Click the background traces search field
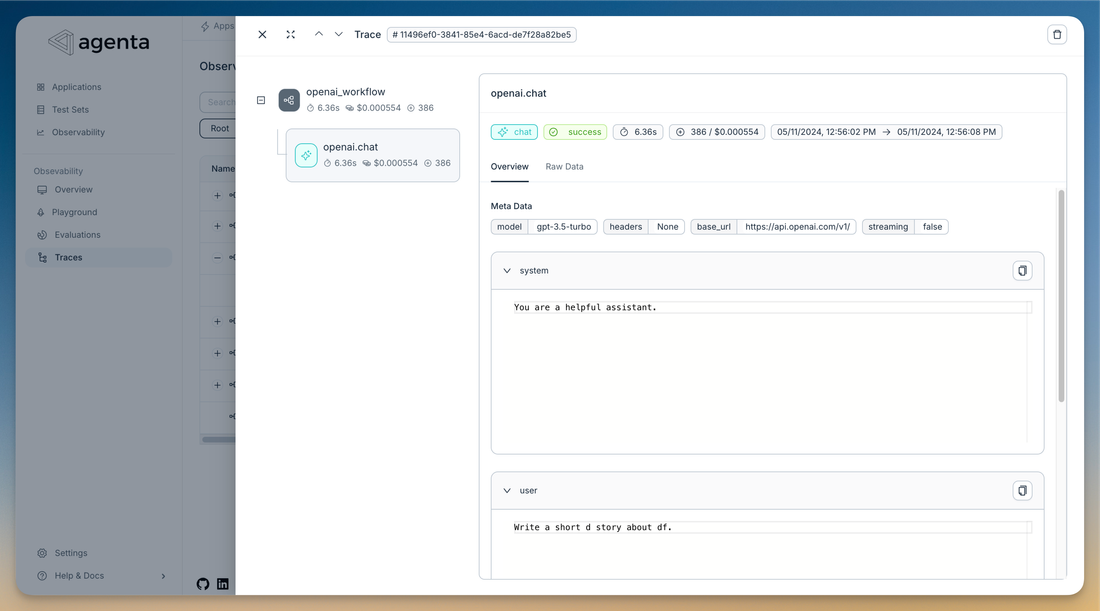 [218, 102]
